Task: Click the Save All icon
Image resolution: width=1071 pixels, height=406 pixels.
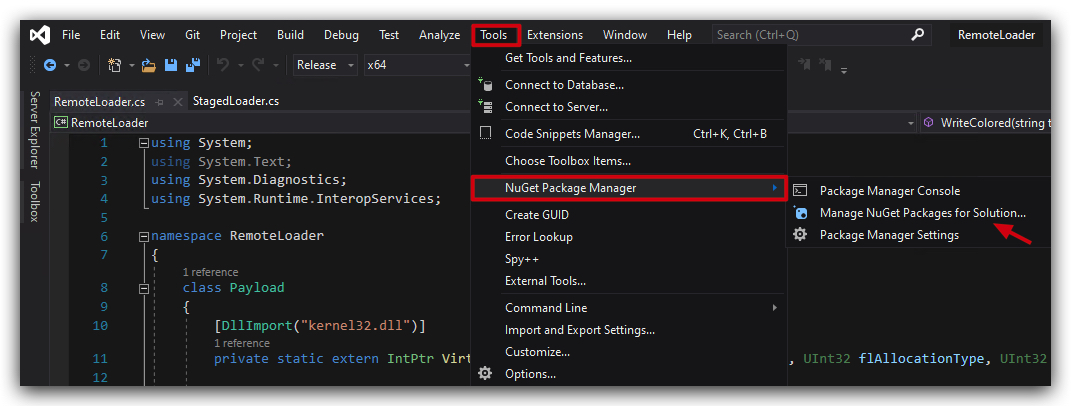Action: (x=193, y=65)
